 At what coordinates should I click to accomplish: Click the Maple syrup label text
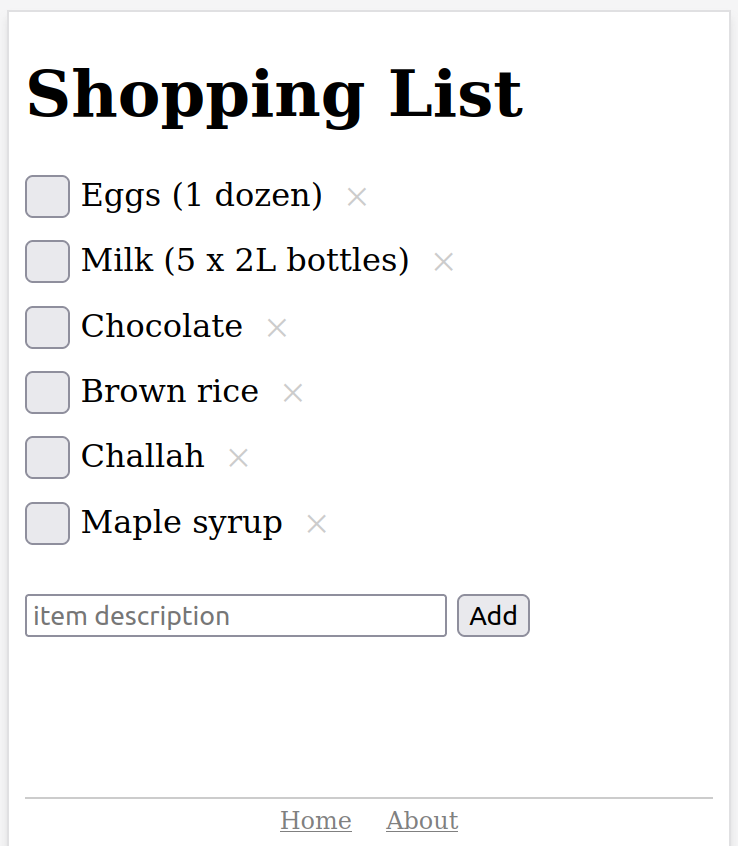coord(181,523)
